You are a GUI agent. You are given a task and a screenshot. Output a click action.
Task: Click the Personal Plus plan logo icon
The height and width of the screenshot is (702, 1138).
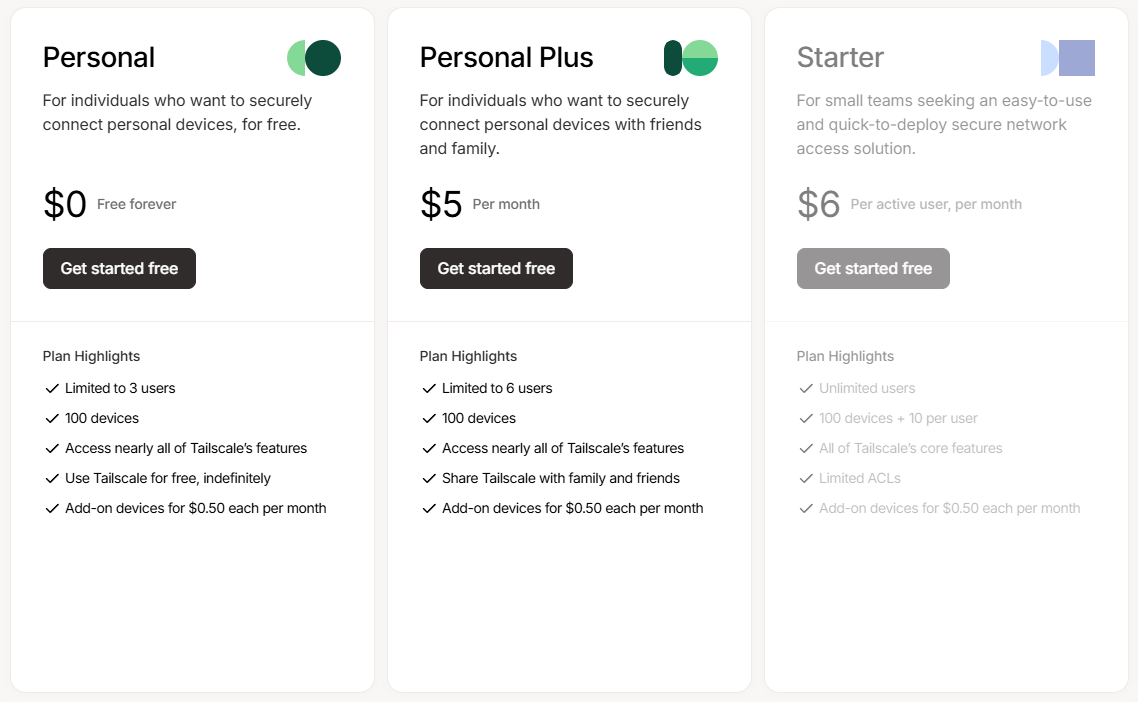[x=691, y=58]
